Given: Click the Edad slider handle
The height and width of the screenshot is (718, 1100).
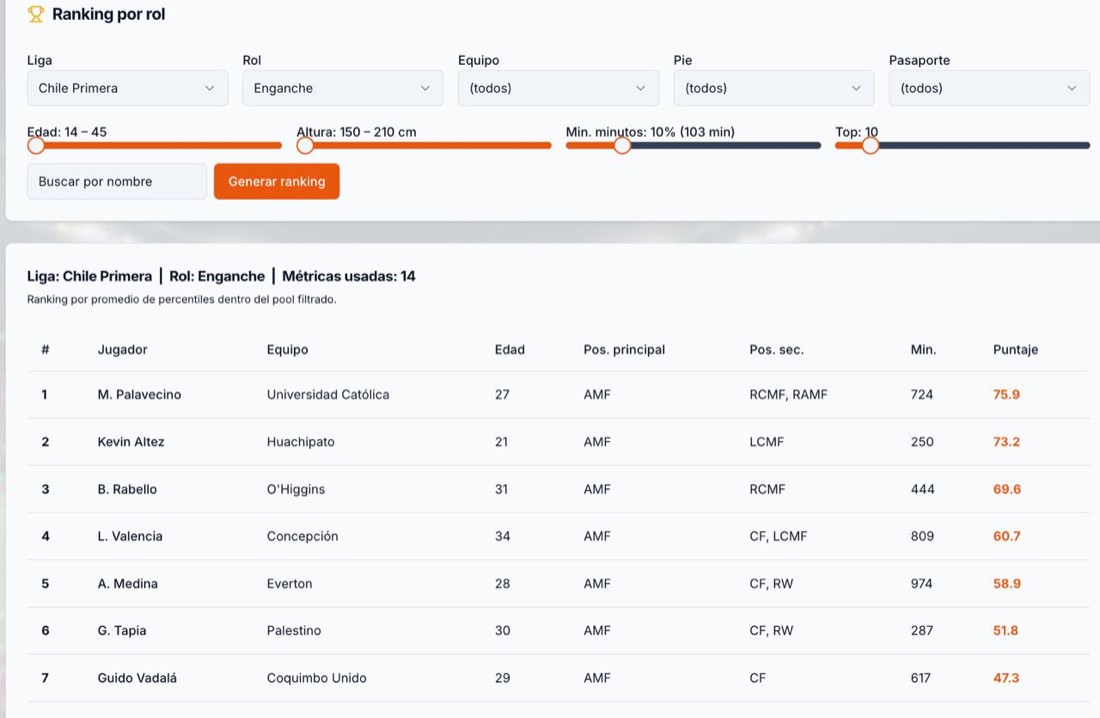Looking at the screenshot, I should pos(36,145).
